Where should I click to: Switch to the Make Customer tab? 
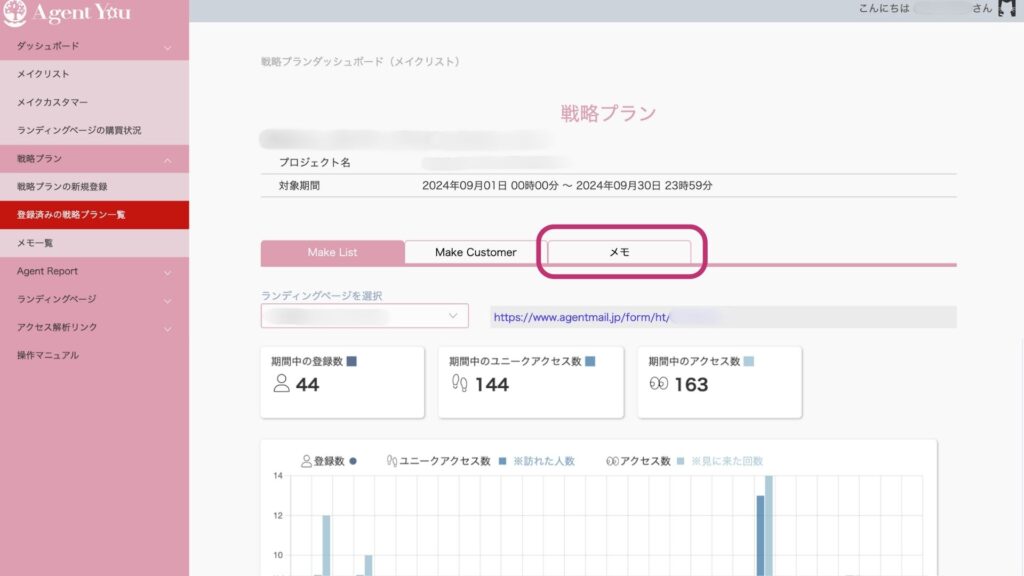click(x=475, y=252)
